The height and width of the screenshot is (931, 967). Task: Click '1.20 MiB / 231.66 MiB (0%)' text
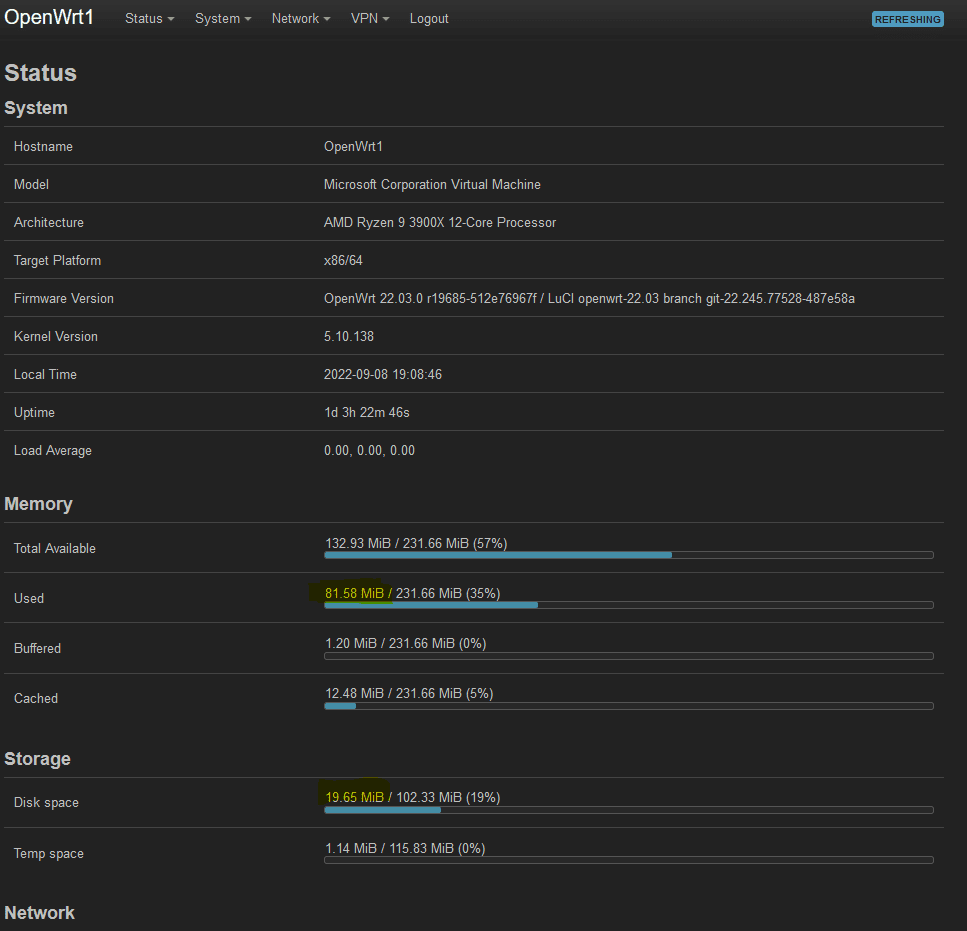(406, 643)
